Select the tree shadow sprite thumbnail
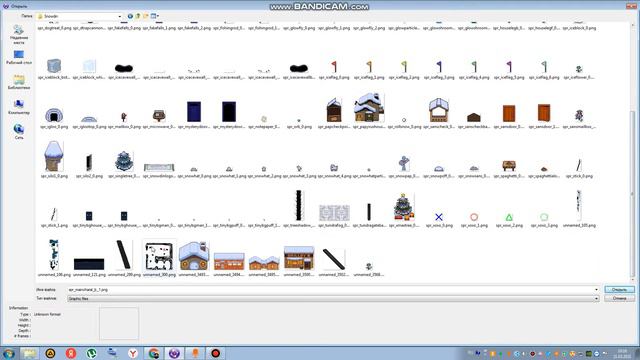The image size is (640, 360). [x=299, y=205]
